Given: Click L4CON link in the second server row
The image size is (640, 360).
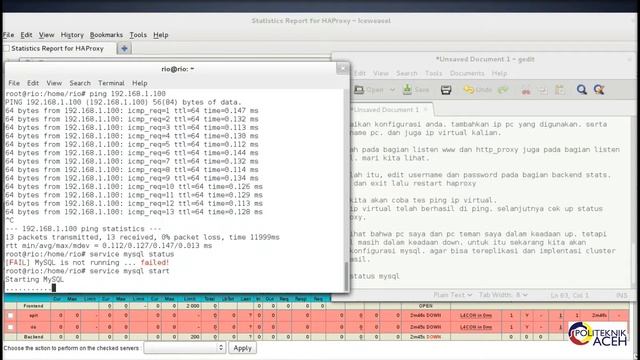Looking at the screenshot, I should pyautogui.click(x=476, y=327).
